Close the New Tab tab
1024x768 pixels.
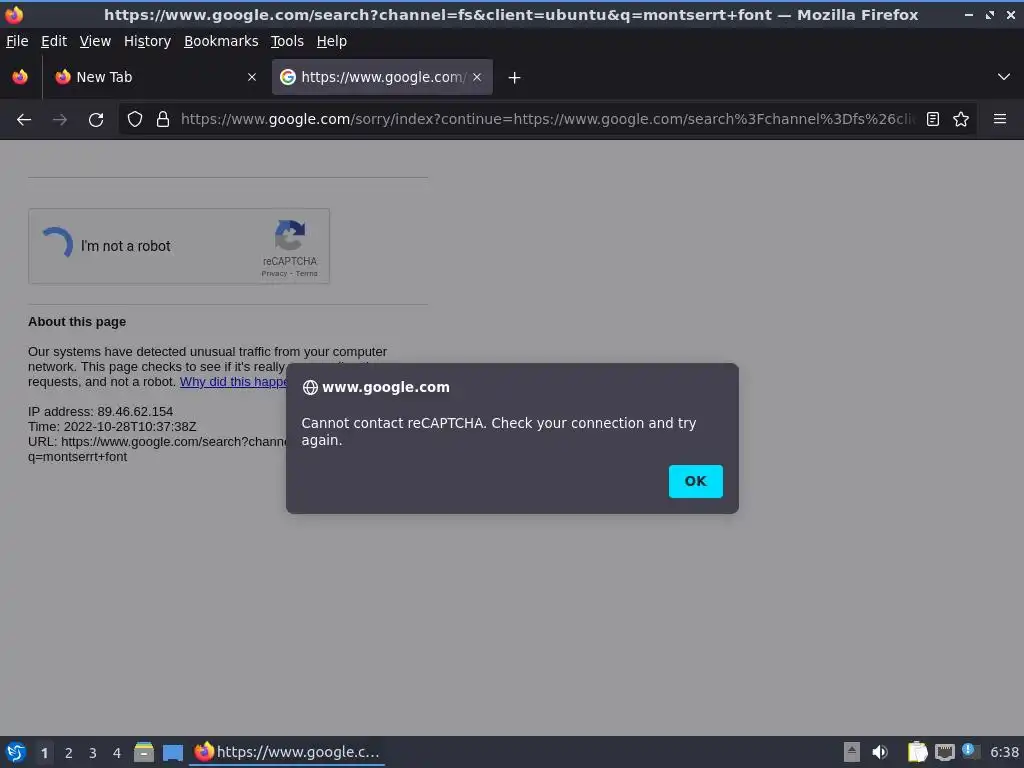pos(251,77)
